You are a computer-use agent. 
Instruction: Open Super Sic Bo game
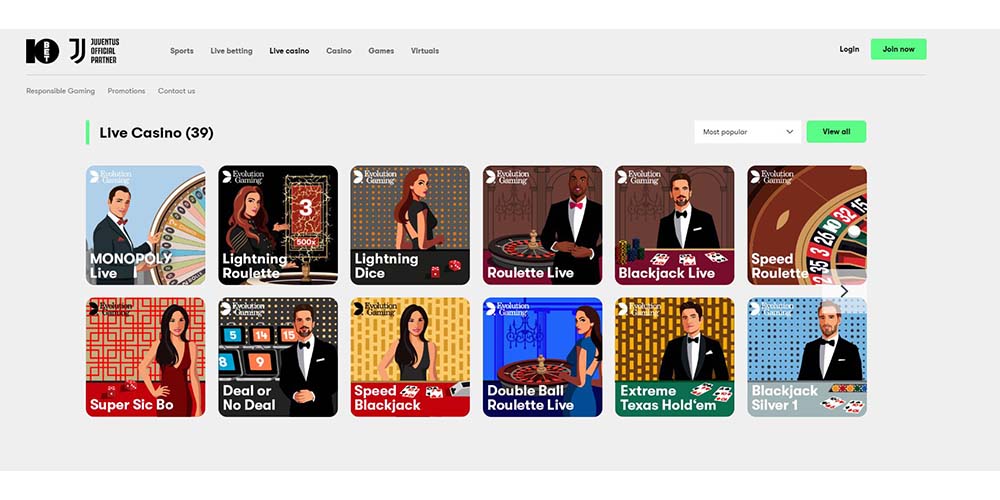point(145,357)
